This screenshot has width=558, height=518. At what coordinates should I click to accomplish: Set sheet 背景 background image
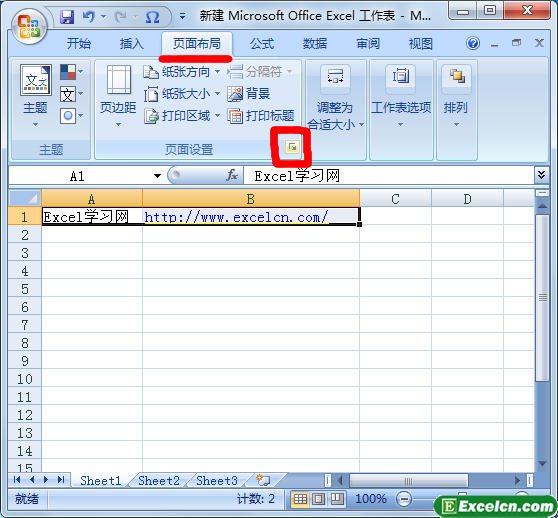249,94
